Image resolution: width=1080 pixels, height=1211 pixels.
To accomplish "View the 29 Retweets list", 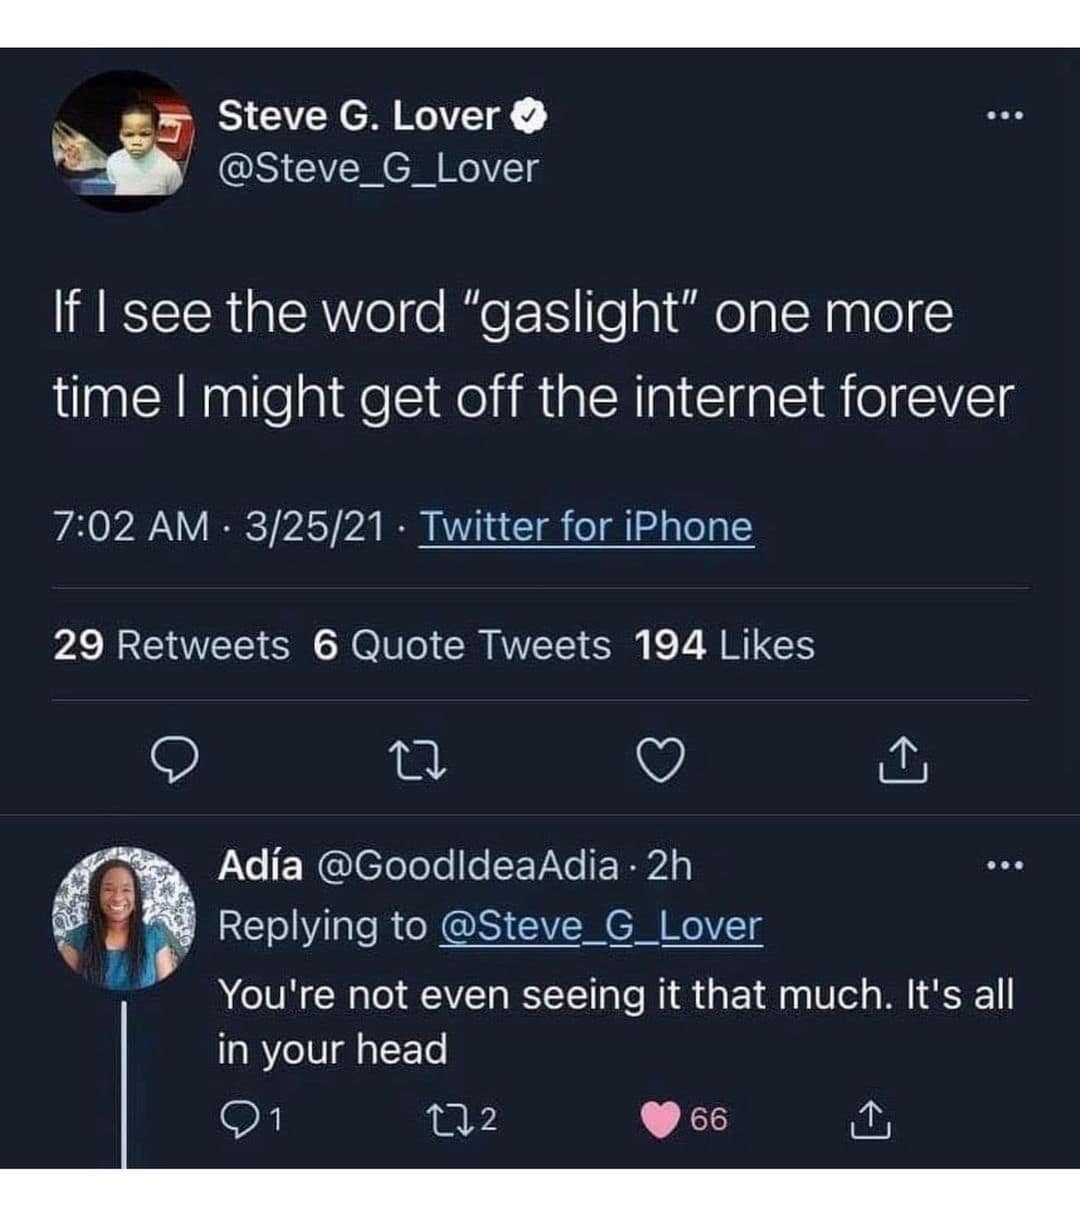I will [171, 646].
